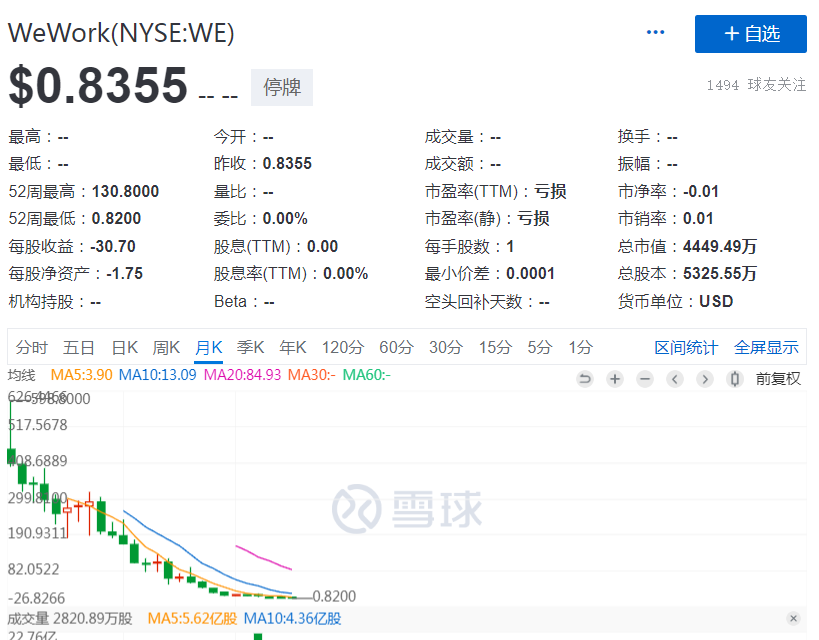This screenshot has height=640, width=819.
Task: Move chart right with the right chevron
Action: point(705,379)
